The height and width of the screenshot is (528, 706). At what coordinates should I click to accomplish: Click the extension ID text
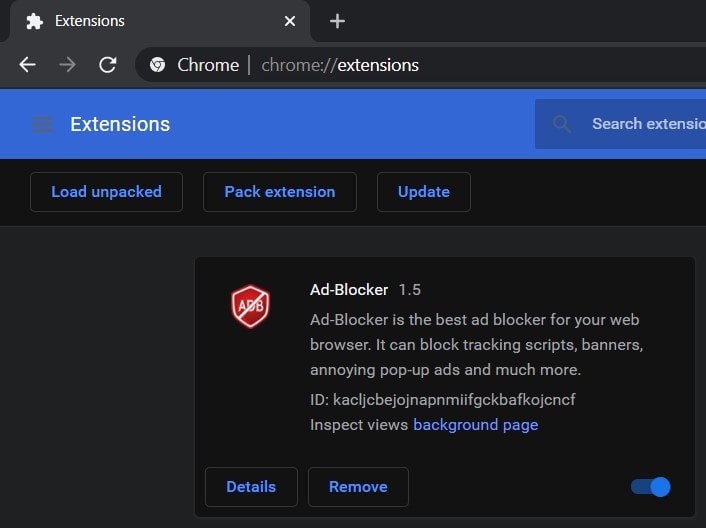[x=443, y=400]
